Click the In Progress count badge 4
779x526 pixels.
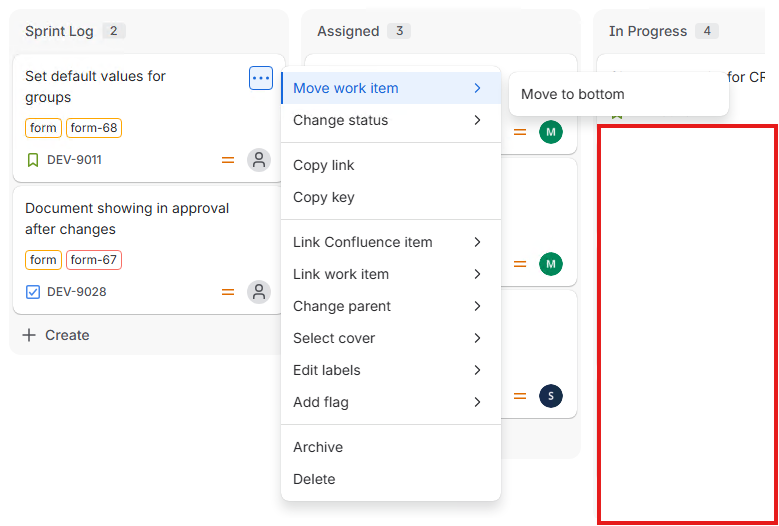pyautogui.click(x=707, y=31)
